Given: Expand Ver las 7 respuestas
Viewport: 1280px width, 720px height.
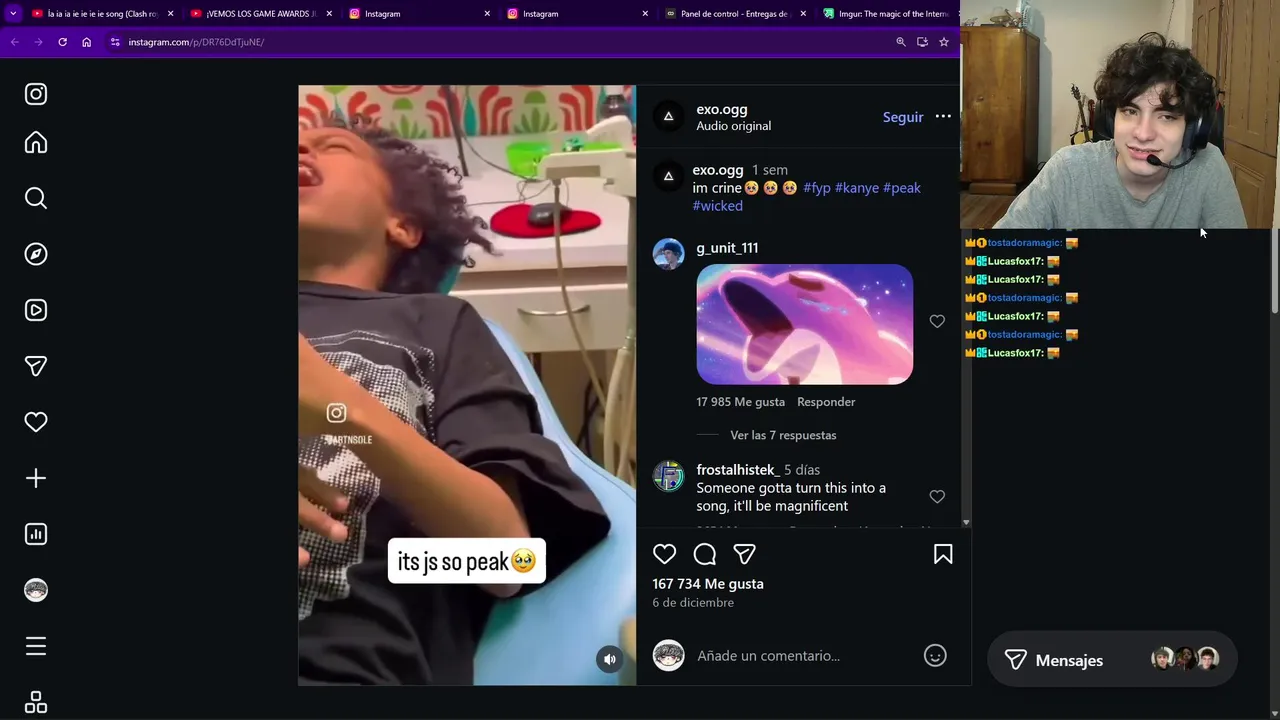Looking at the screenshot, I should (783, 435).
